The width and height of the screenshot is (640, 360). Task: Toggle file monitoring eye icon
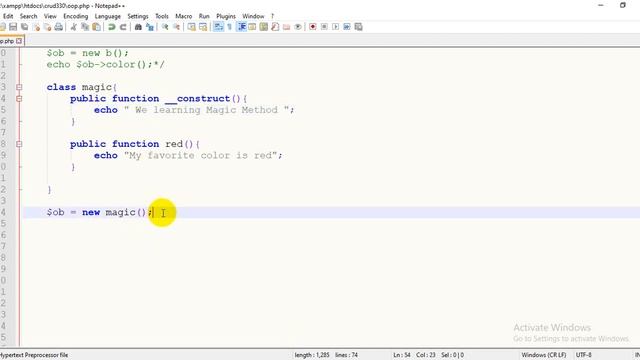[x=298, y=27]
